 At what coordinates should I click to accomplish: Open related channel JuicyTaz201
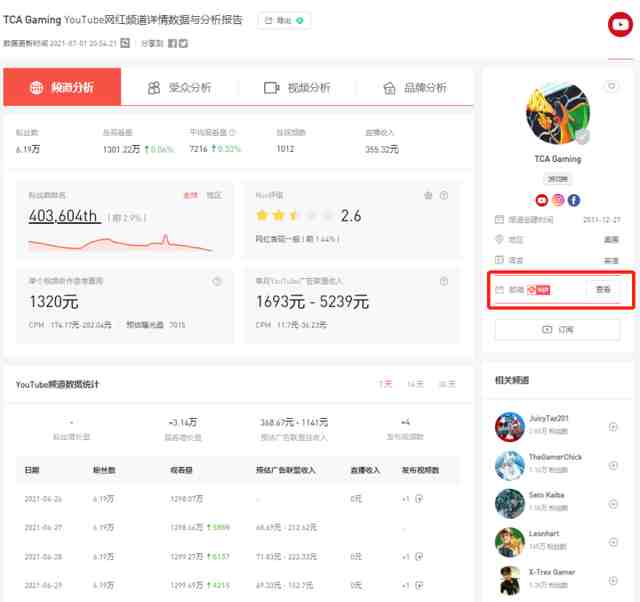[x=549, y=418]
